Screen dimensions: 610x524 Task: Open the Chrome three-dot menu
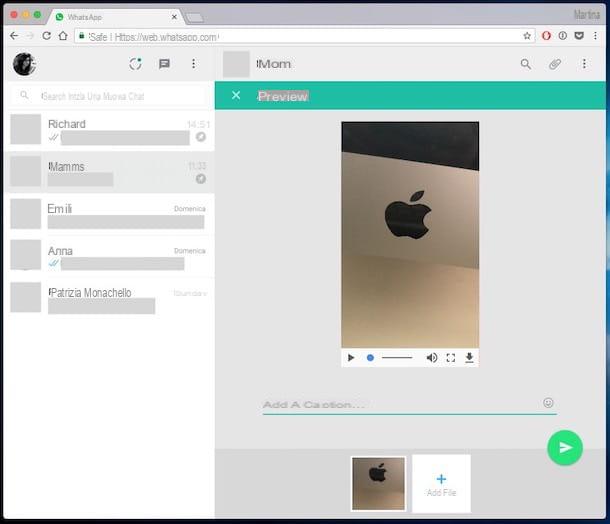pos(595,36)
